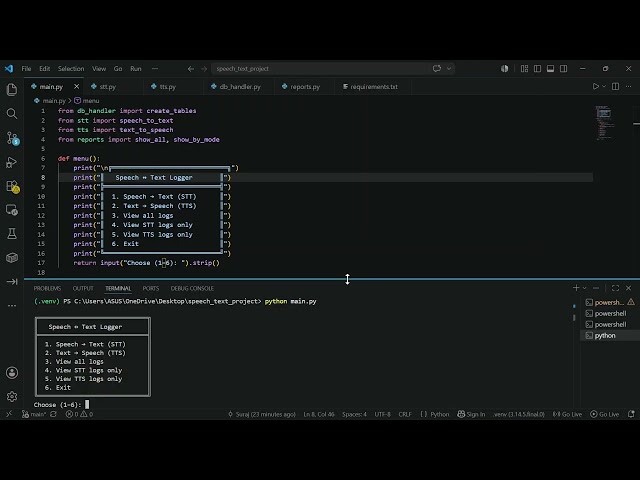Click the Choose (1-6) terminal prompt
This screenshot has width=640, height=480.
[x=57, y=404]
